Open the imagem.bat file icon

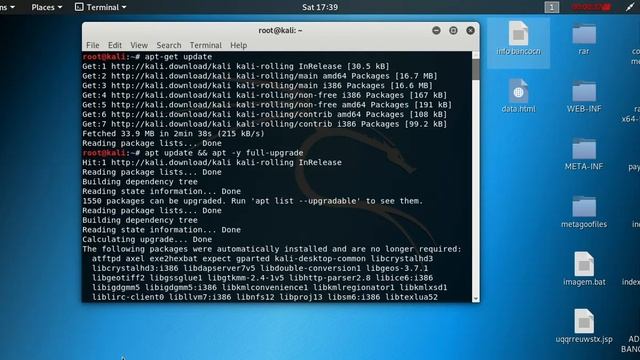[584, 264]
